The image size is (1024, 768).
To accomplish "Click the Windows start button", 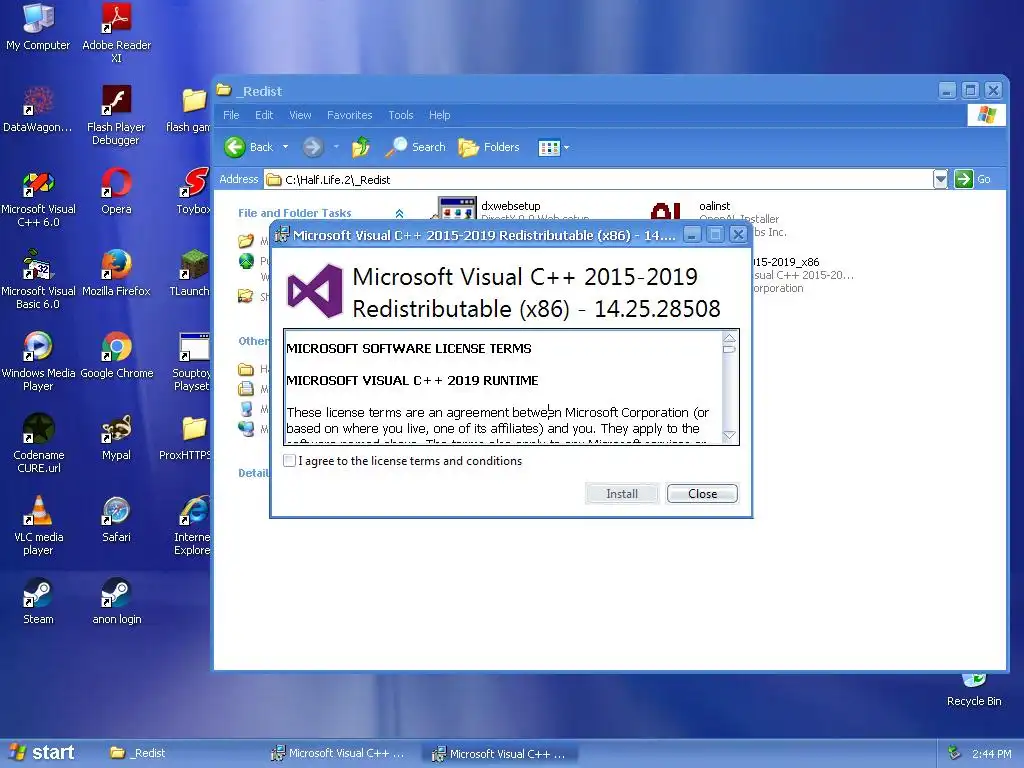I will click(x=42, y=753).
